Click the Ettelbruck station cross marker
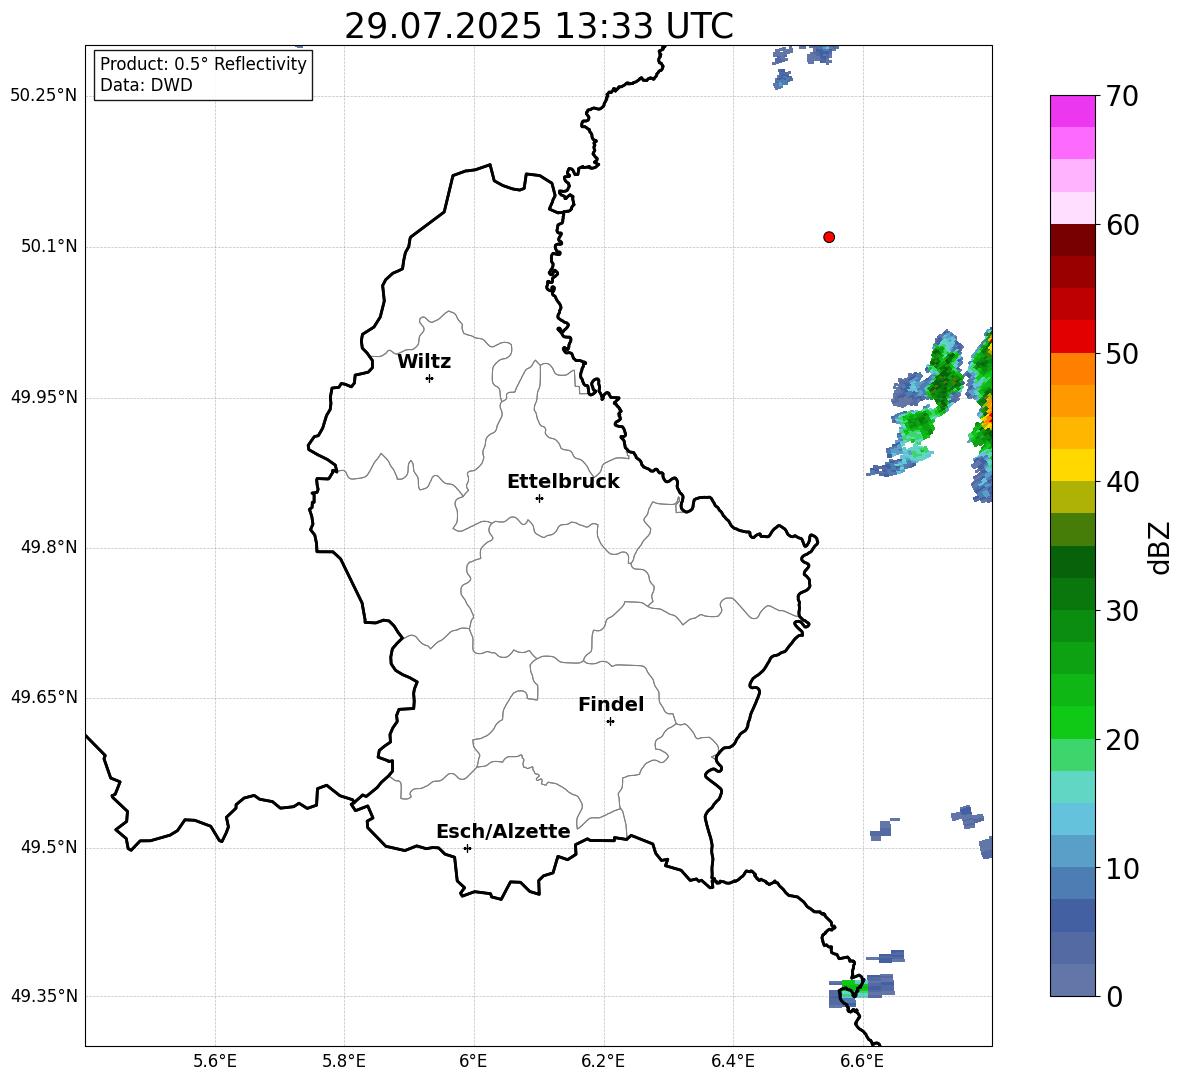 click(539, 498)
